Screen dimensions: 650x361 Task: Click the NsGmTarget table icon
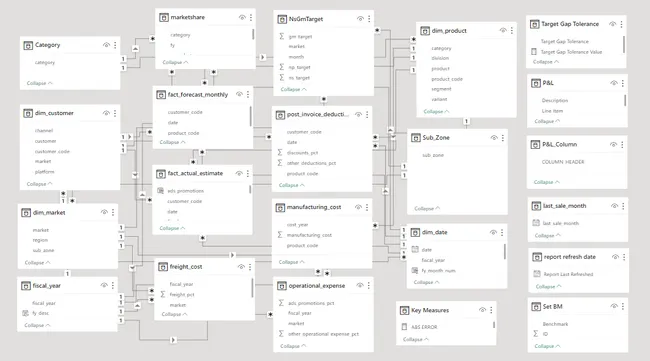pos(282,19)
